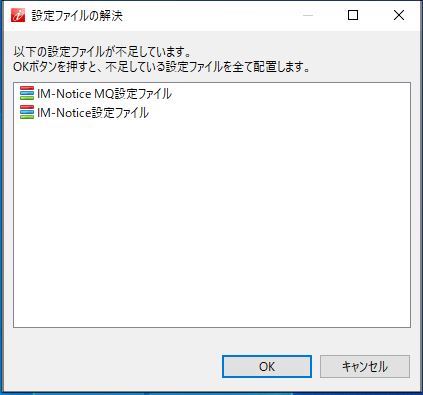Dismiss the dialog using the キャンセル button
The height and width of the screenshot is (395, 423).
pyautogui.click(x=365, y=366)
